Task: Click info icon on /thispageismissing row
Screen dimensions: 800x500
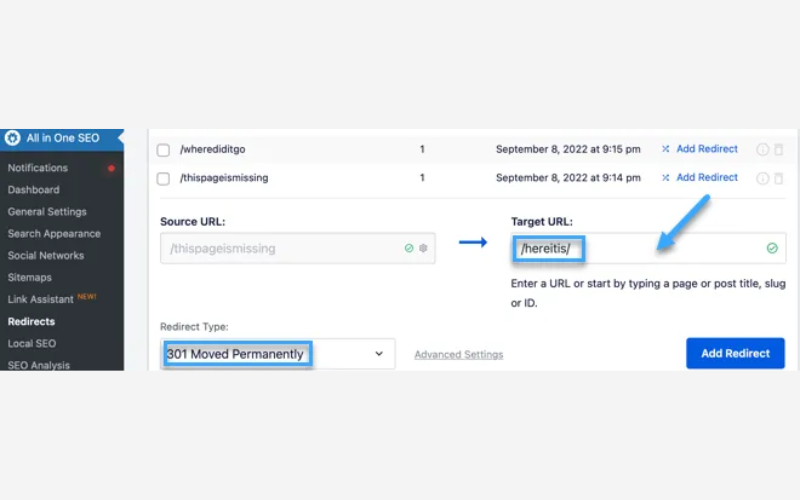Action: (x=763, y=178)
